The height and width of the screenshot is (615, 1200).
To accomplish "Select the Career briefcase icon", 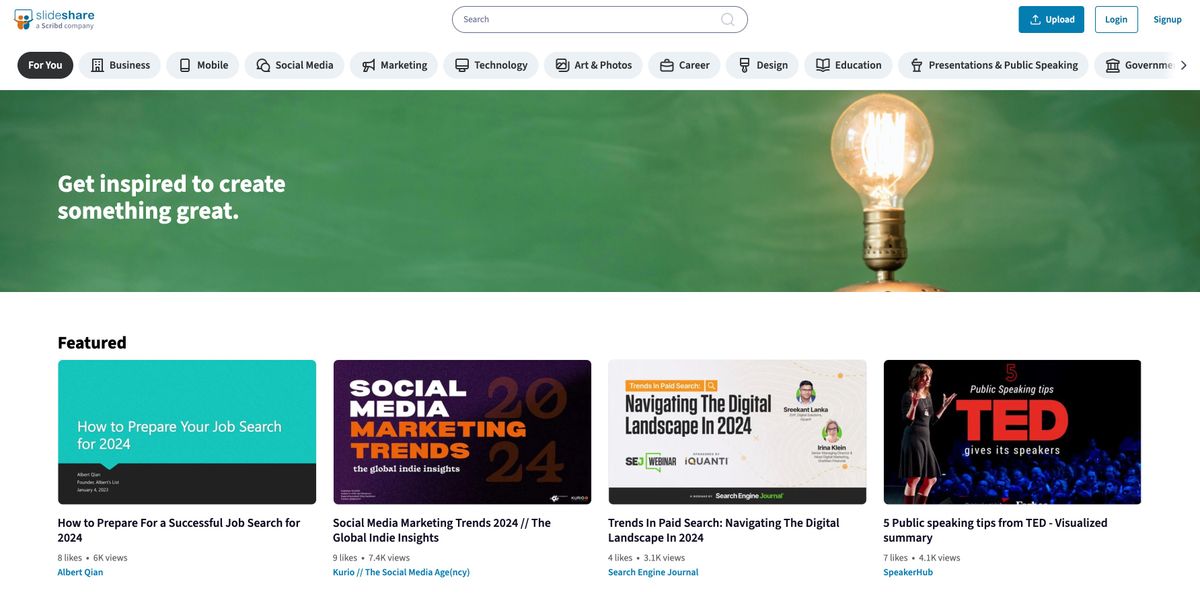I will (667, 65).
